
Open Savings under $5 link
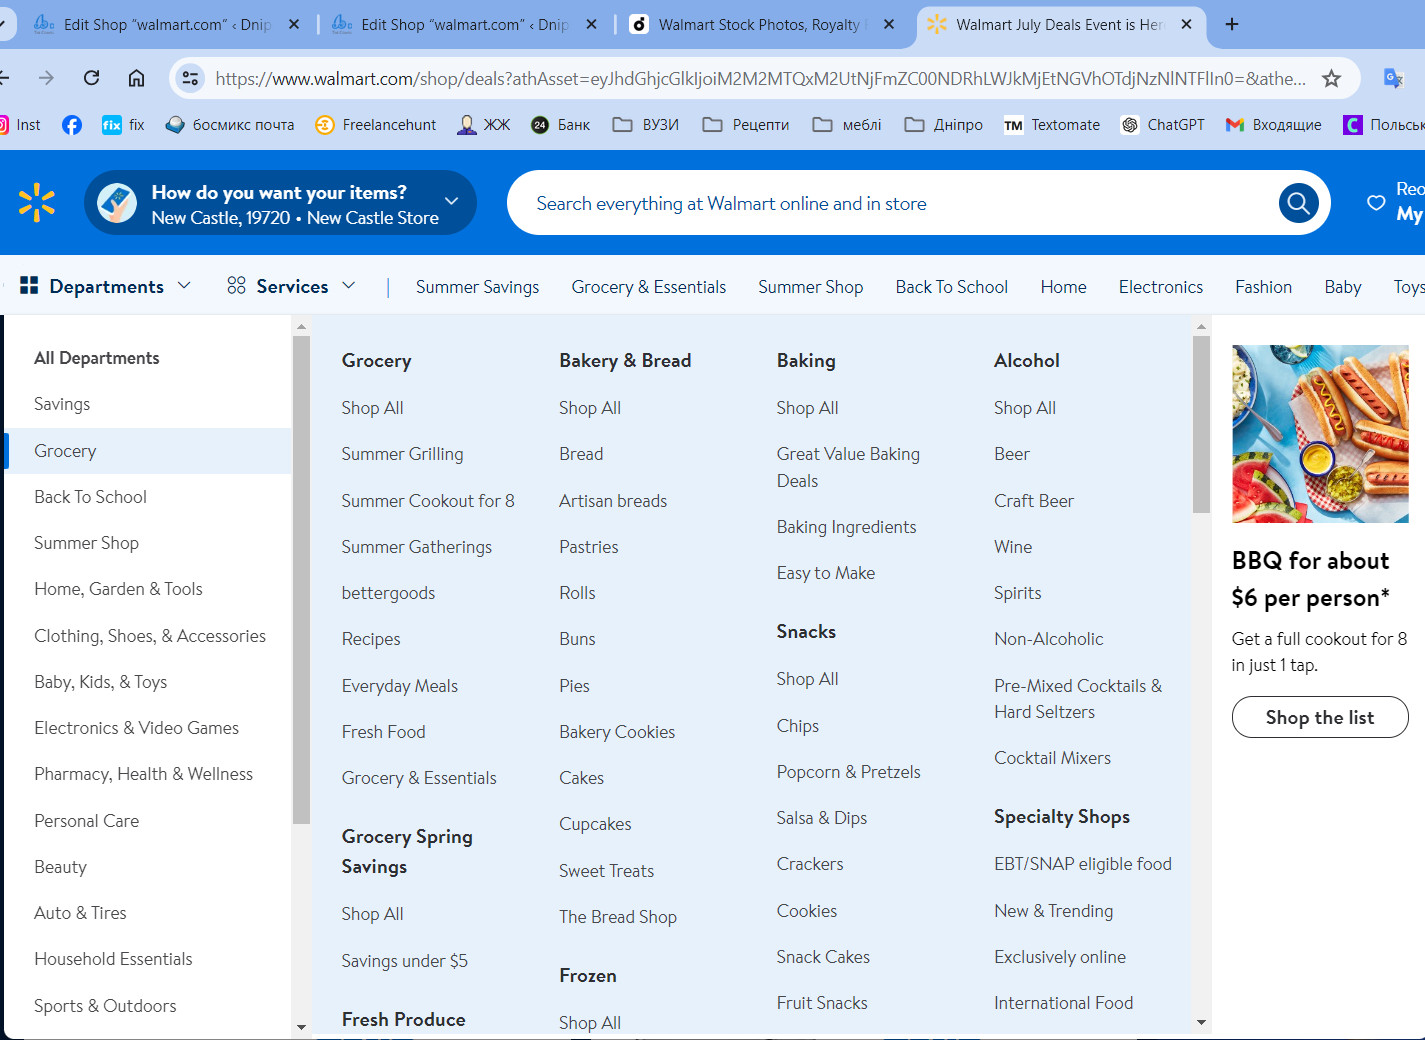click(x=404, y=961)
